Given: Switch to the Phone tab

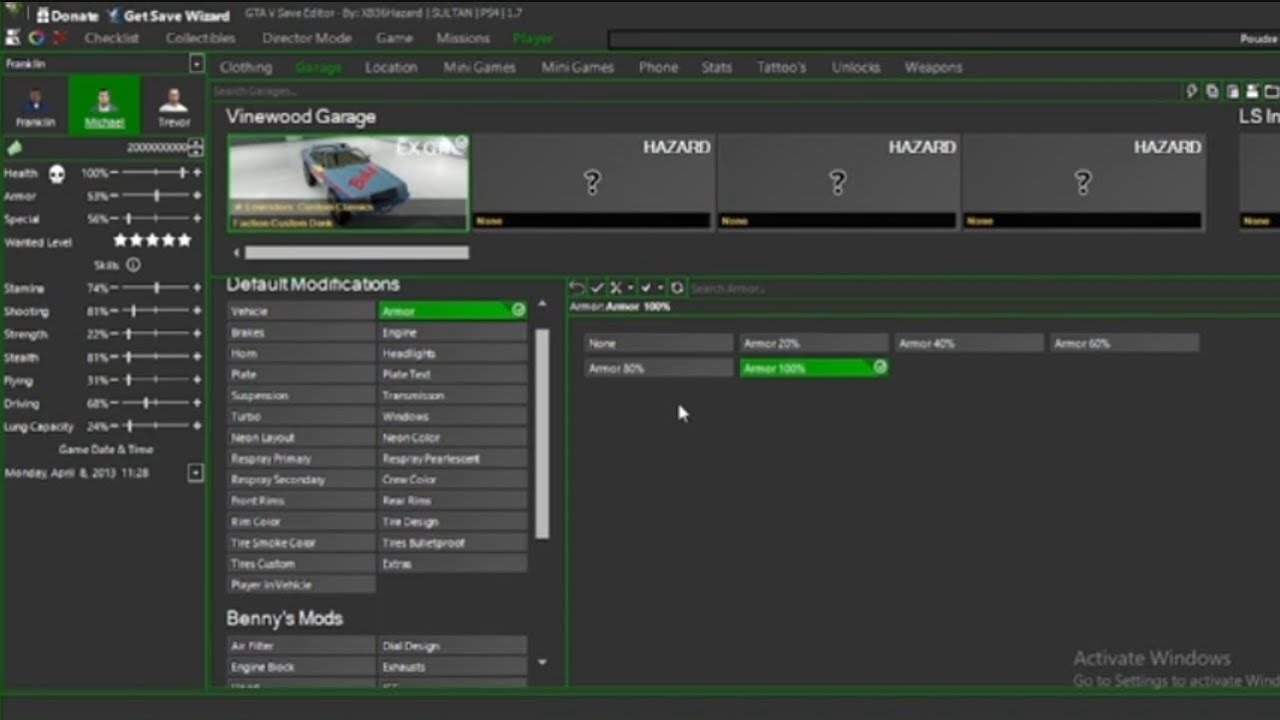Looking at the screenshot, I should pyautogui.click(x=658, y=68).
